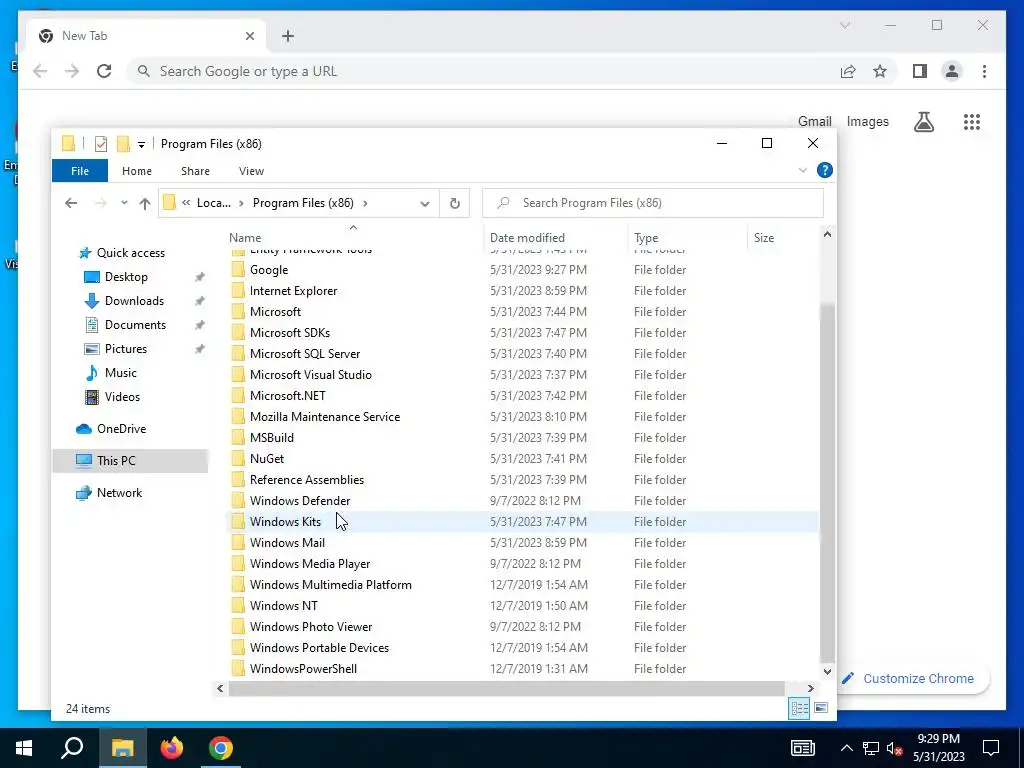The height and width of the screenshot is (768, 1024).
Task: Open the notification center
Action: pyautogui.click(x=991, y=748)
